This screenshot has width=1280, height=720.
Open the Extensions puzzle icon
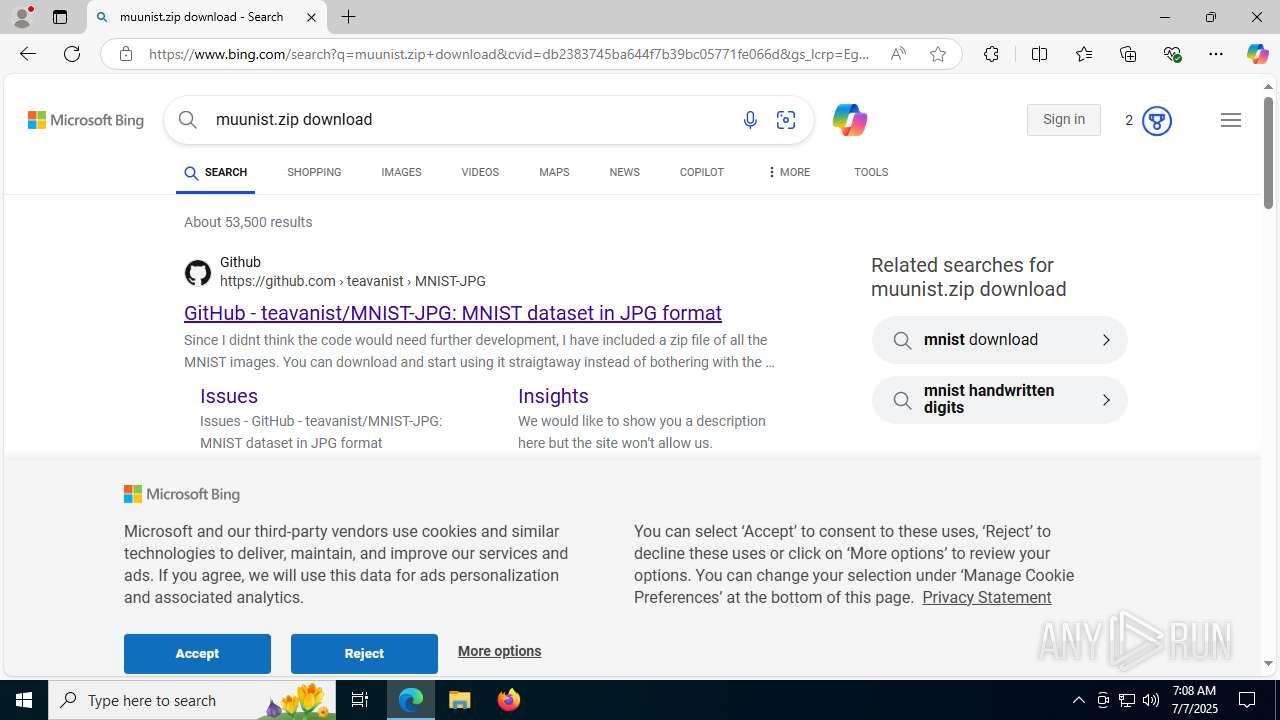coord(991,54)
